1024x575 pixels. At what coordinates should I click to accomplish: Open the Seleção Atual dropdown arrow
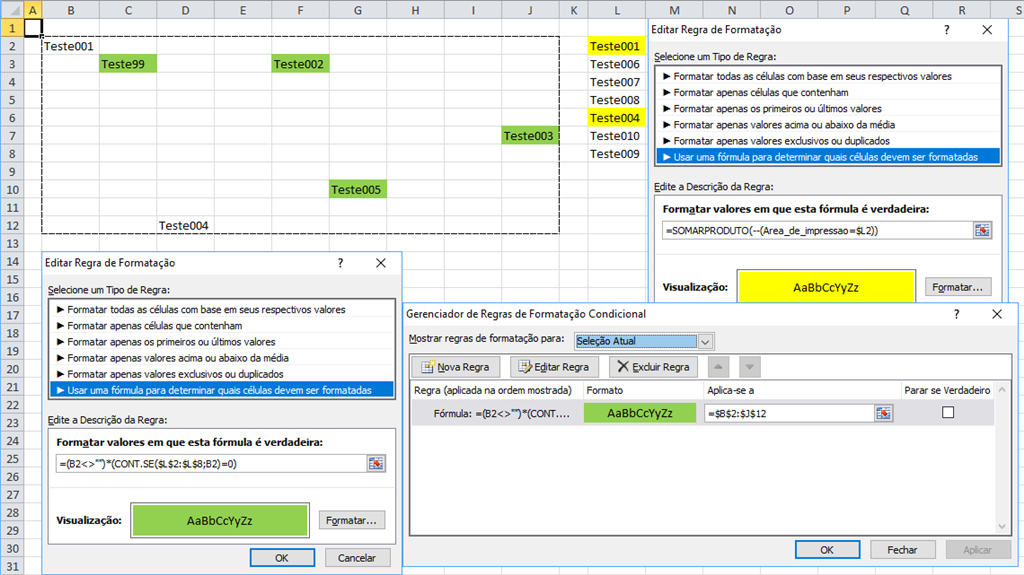point(705,341)
